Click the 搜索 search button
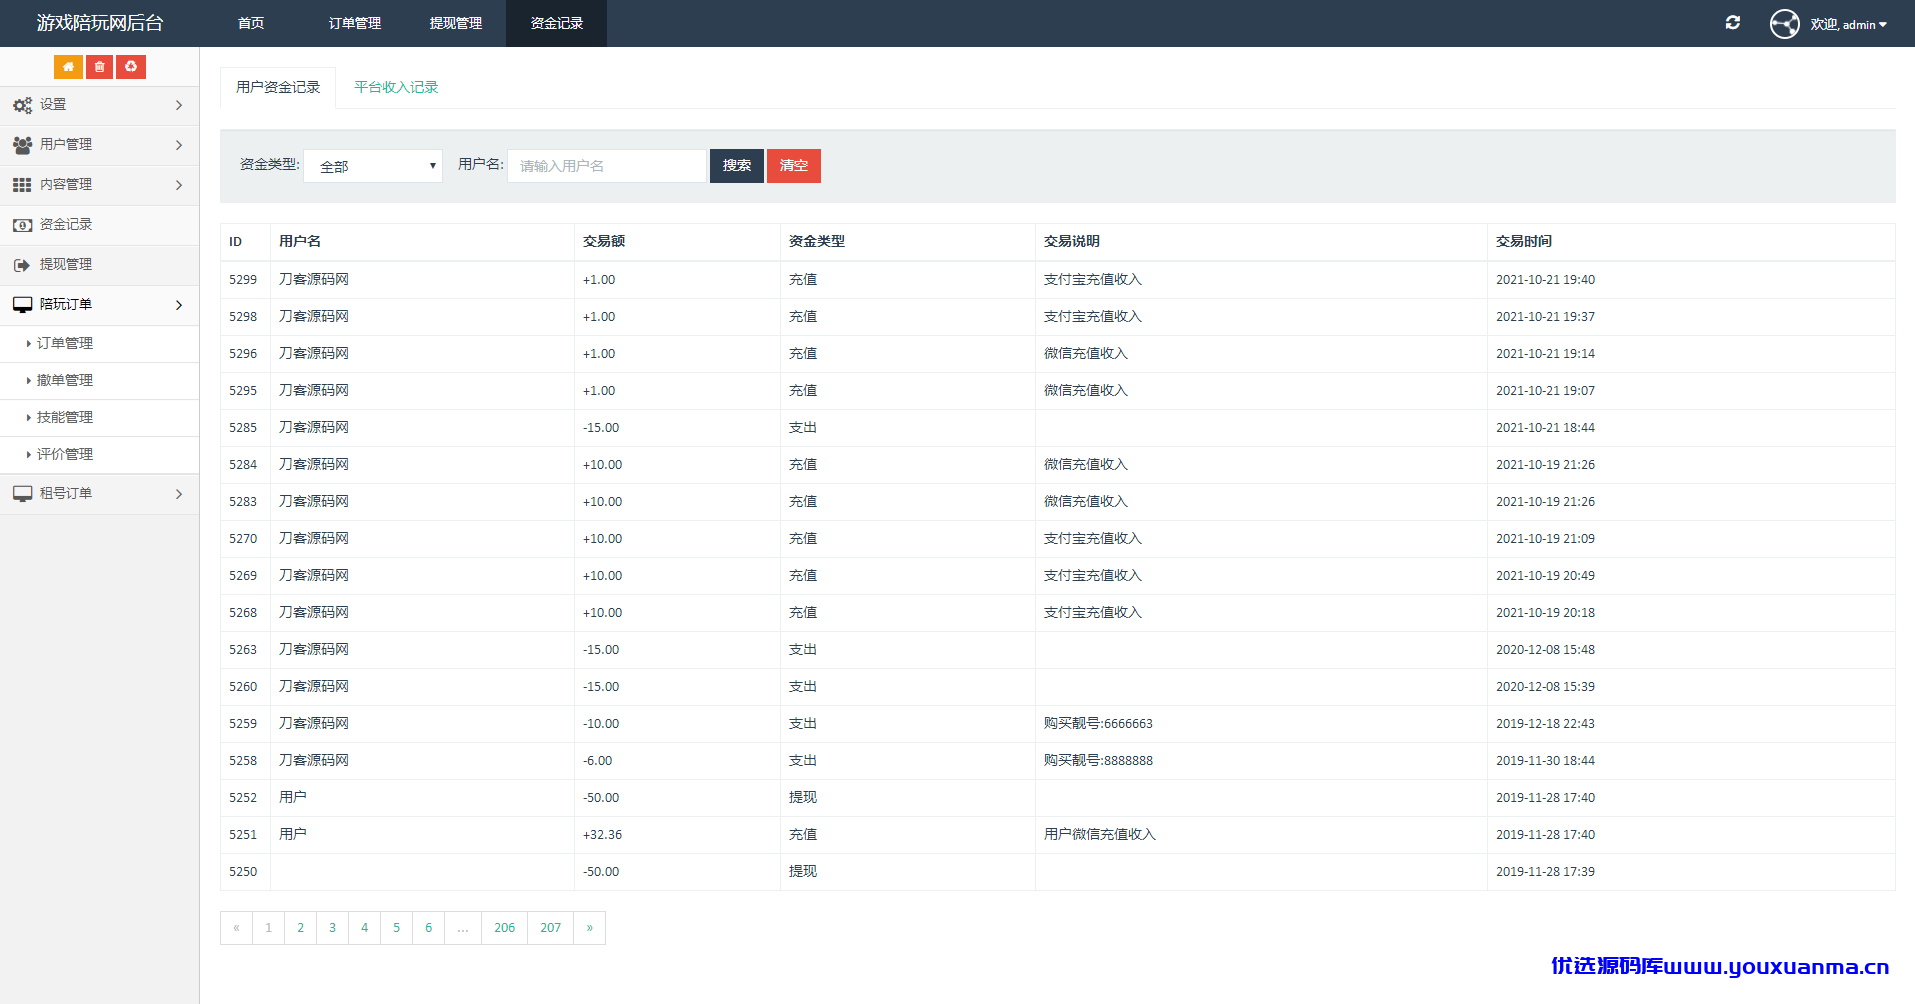The height and width of the screenshot is (1004, 1915). (737, 166)
